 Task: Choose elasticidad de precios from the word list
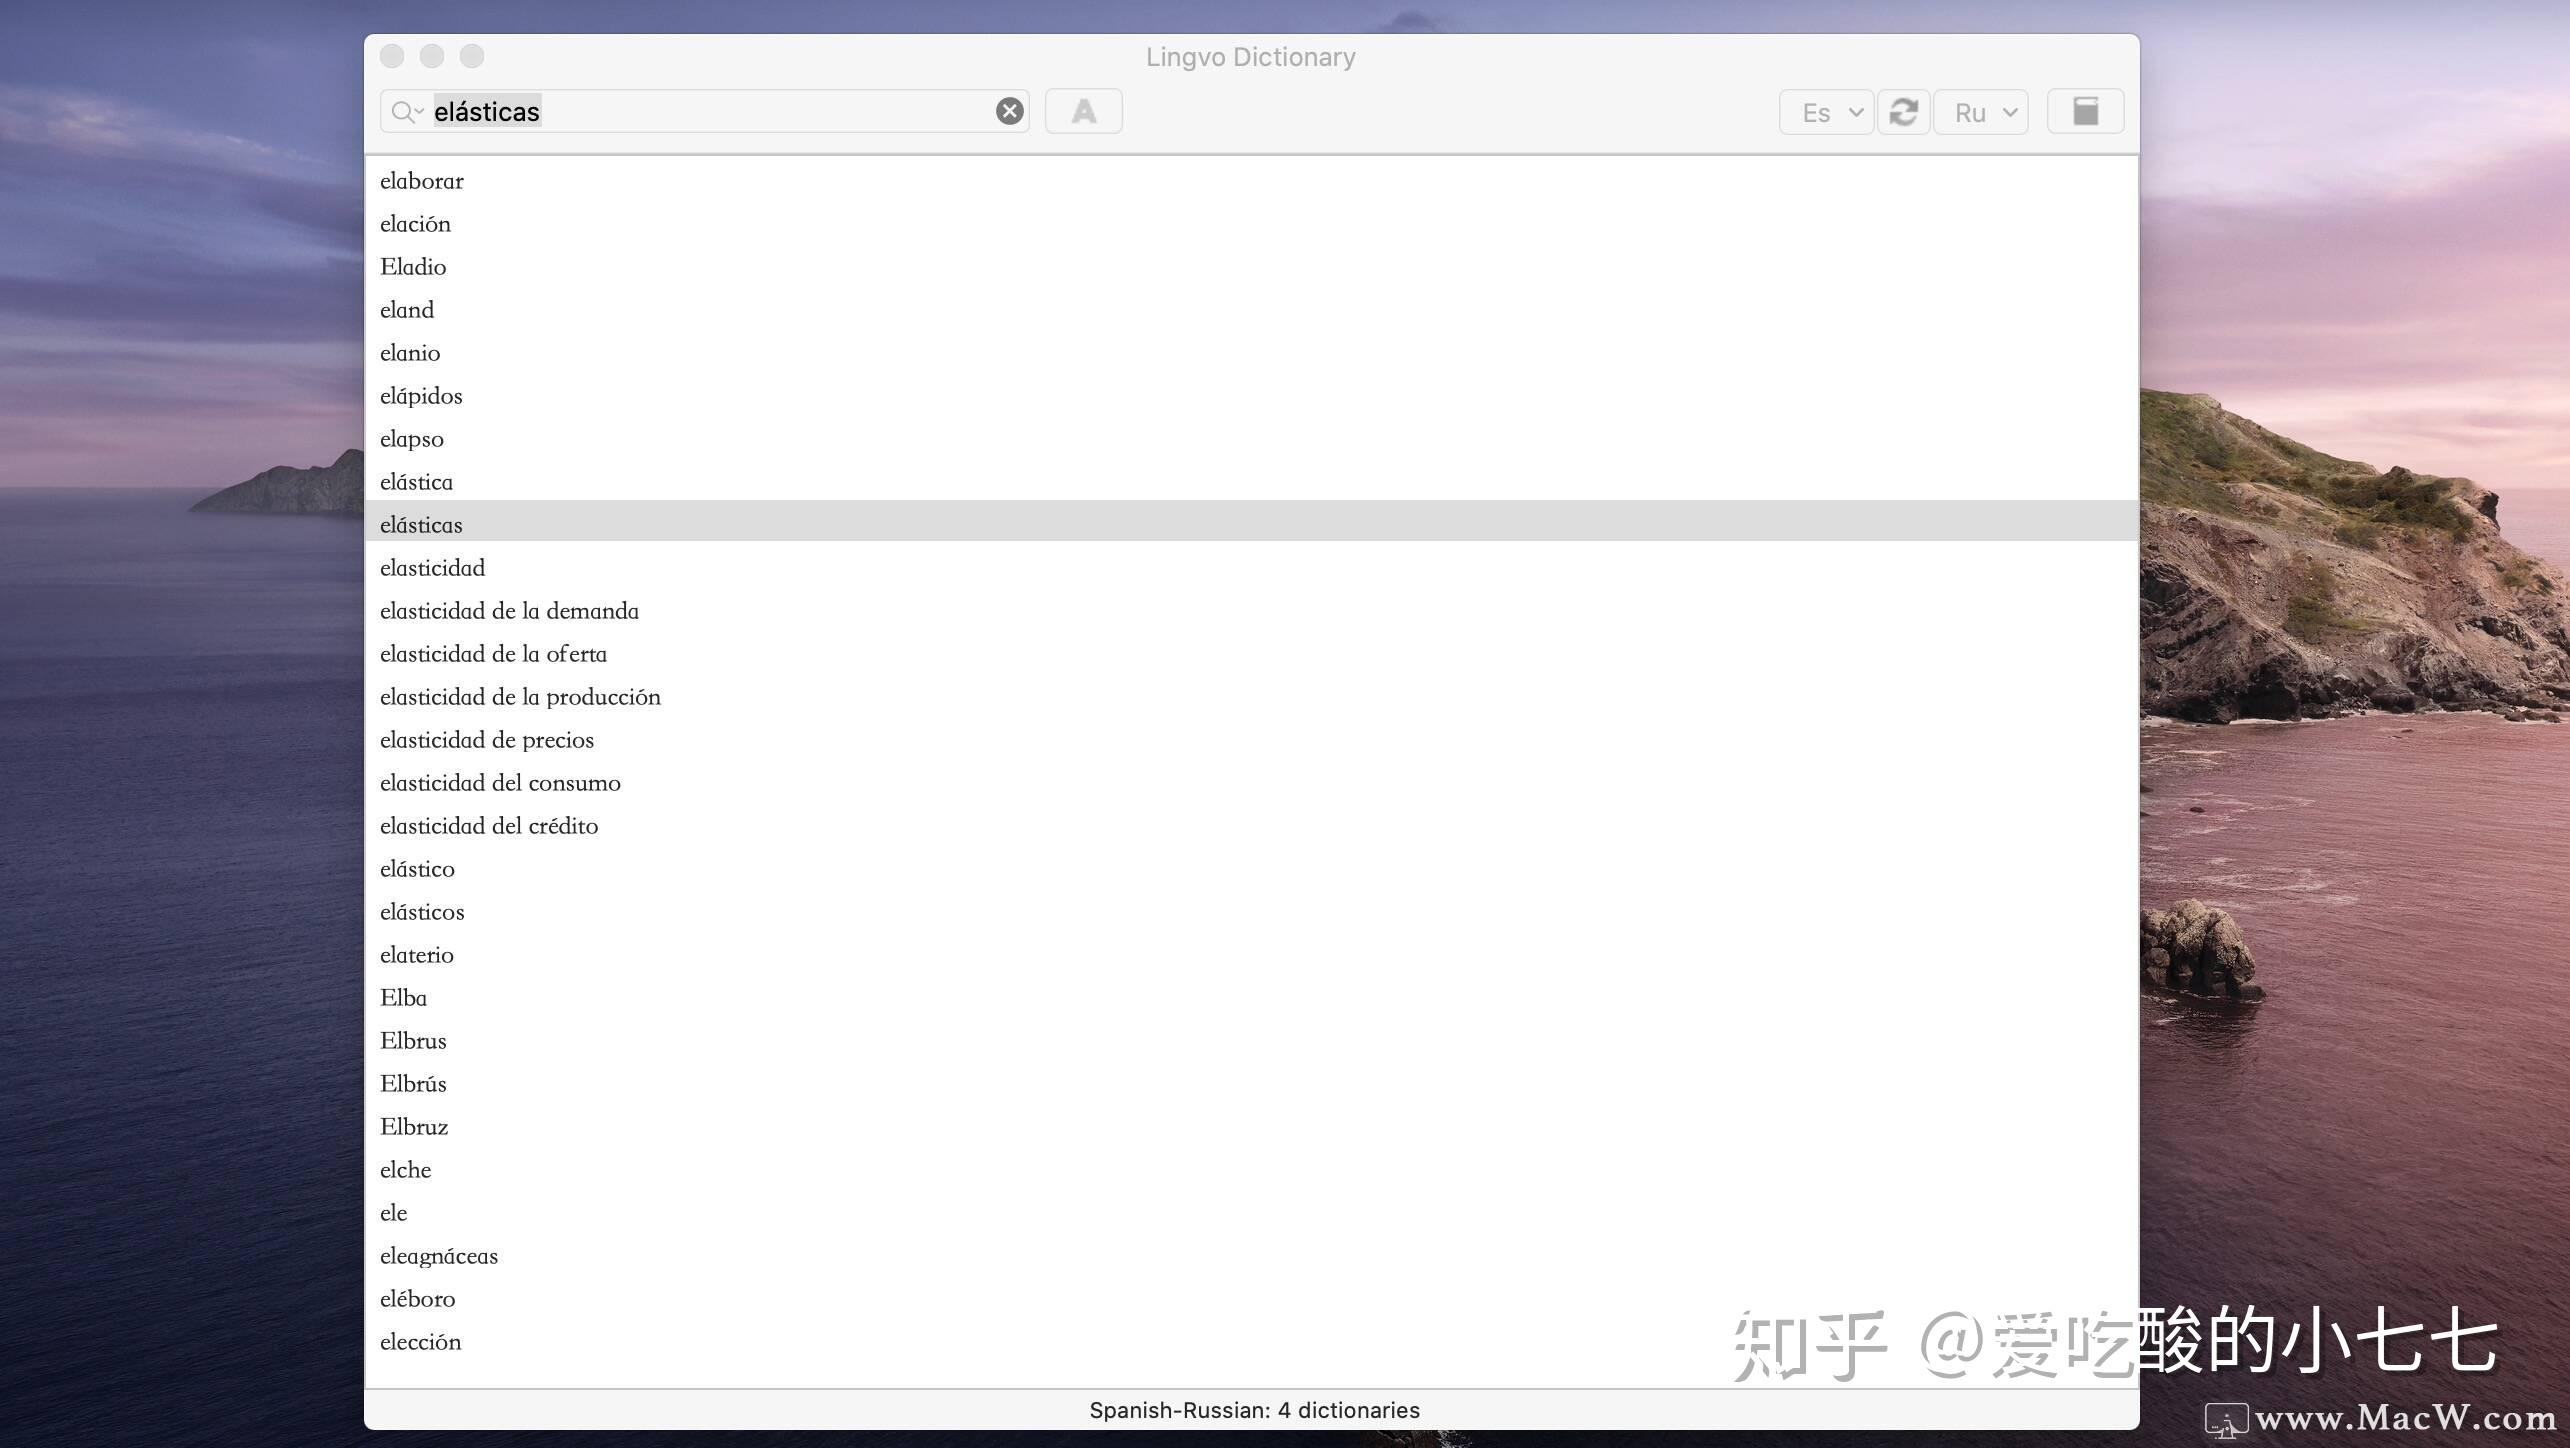(487, 739)
